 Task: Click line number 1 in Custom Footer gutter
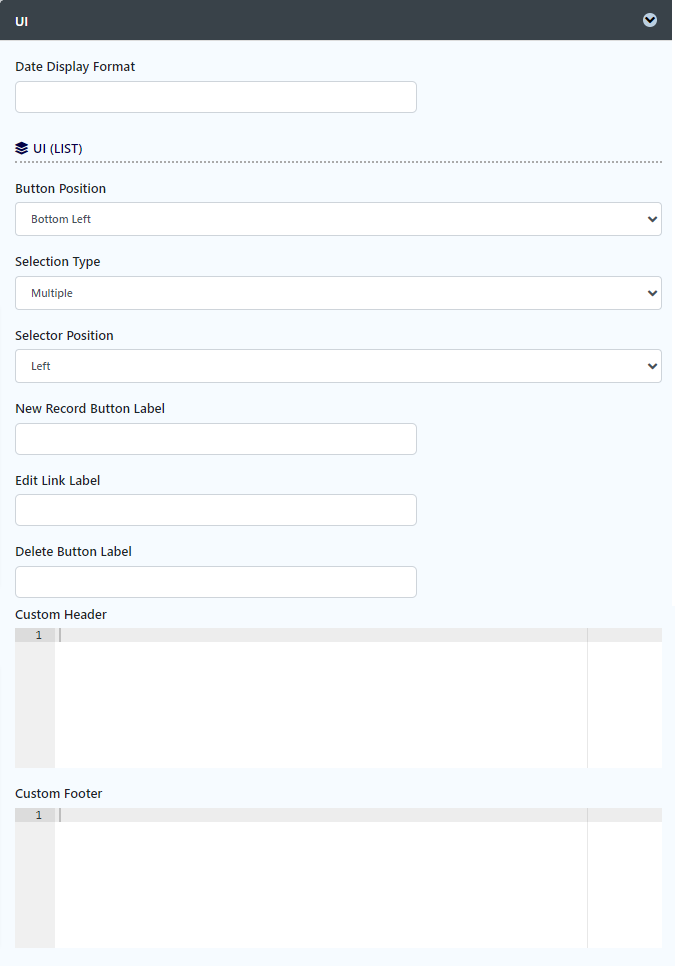click(x=38, y=815)
